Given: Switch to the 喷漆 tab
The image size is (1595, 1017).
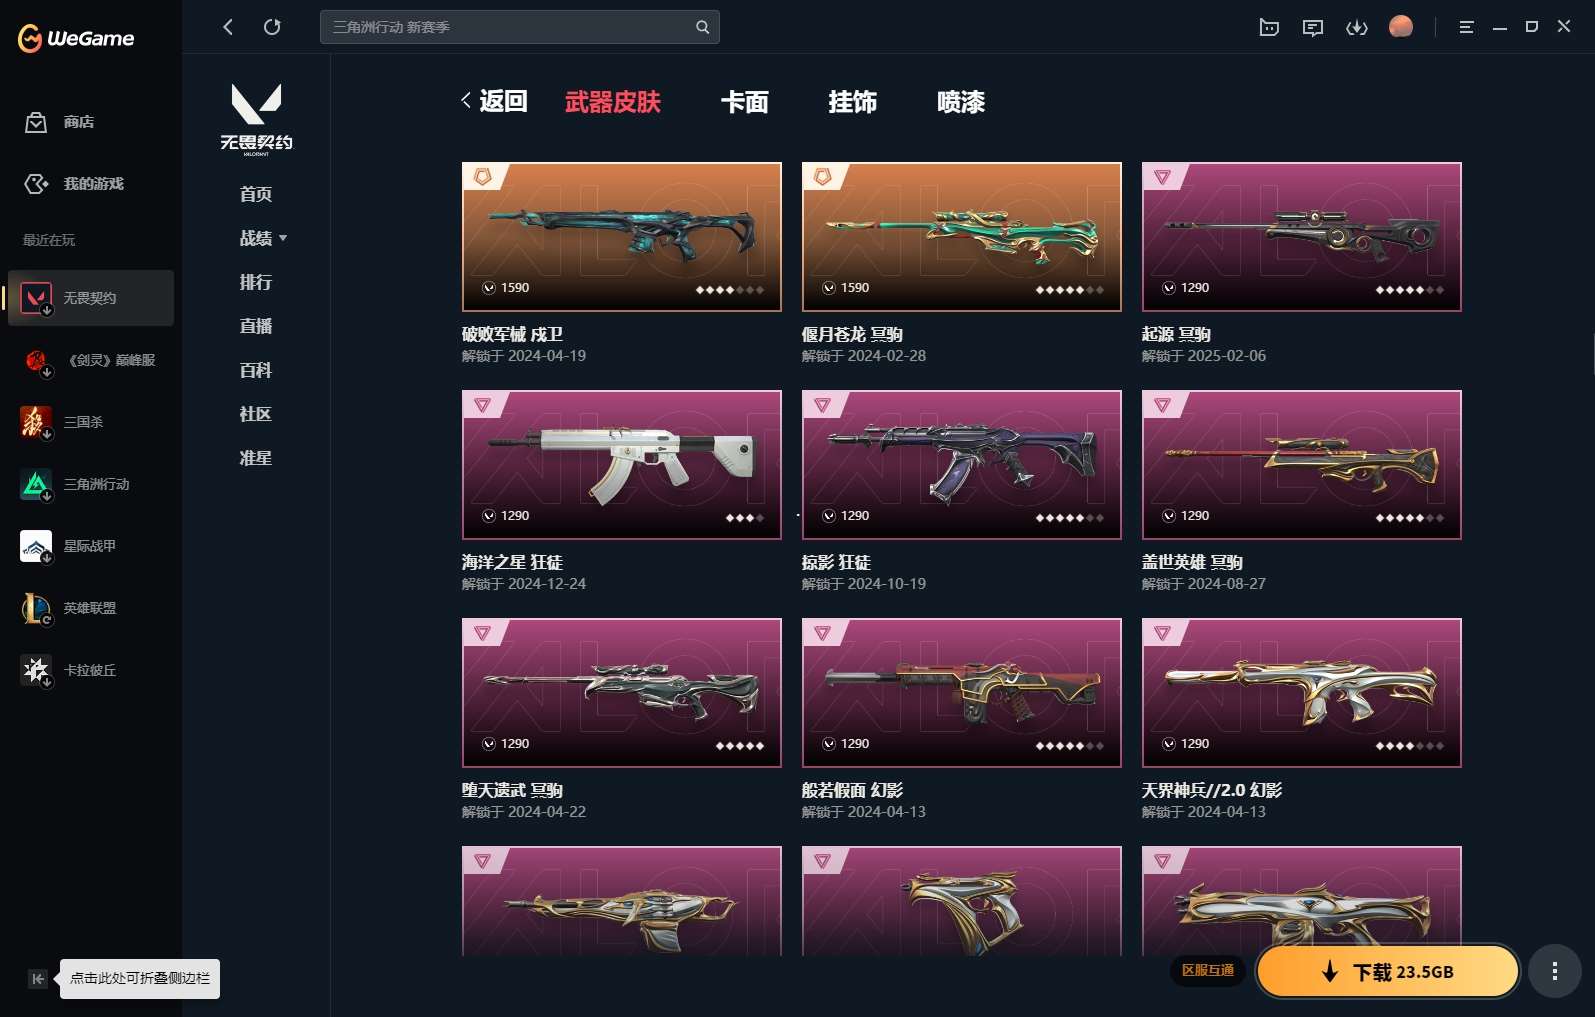Looking at the screenshot, I should point(961,102).
